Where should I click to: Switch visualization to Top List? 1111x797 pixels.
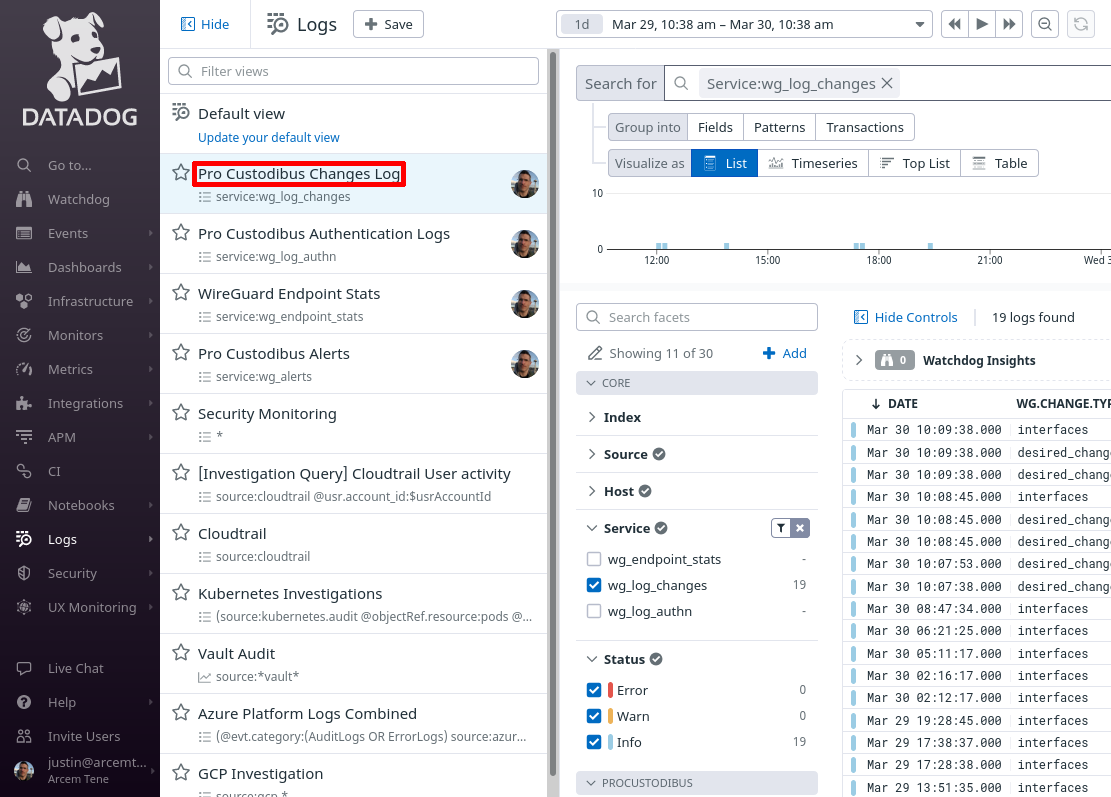tap(914, 163)
